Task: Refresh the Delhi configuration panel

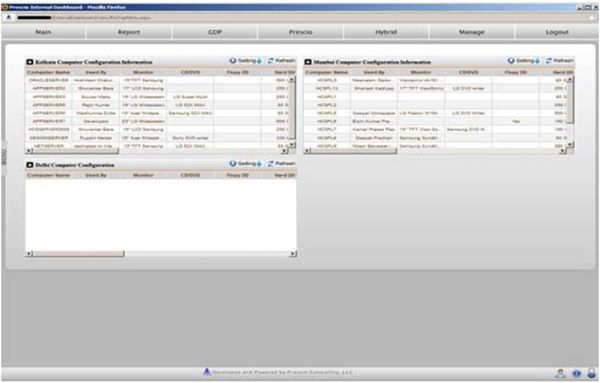Action: 281,164
